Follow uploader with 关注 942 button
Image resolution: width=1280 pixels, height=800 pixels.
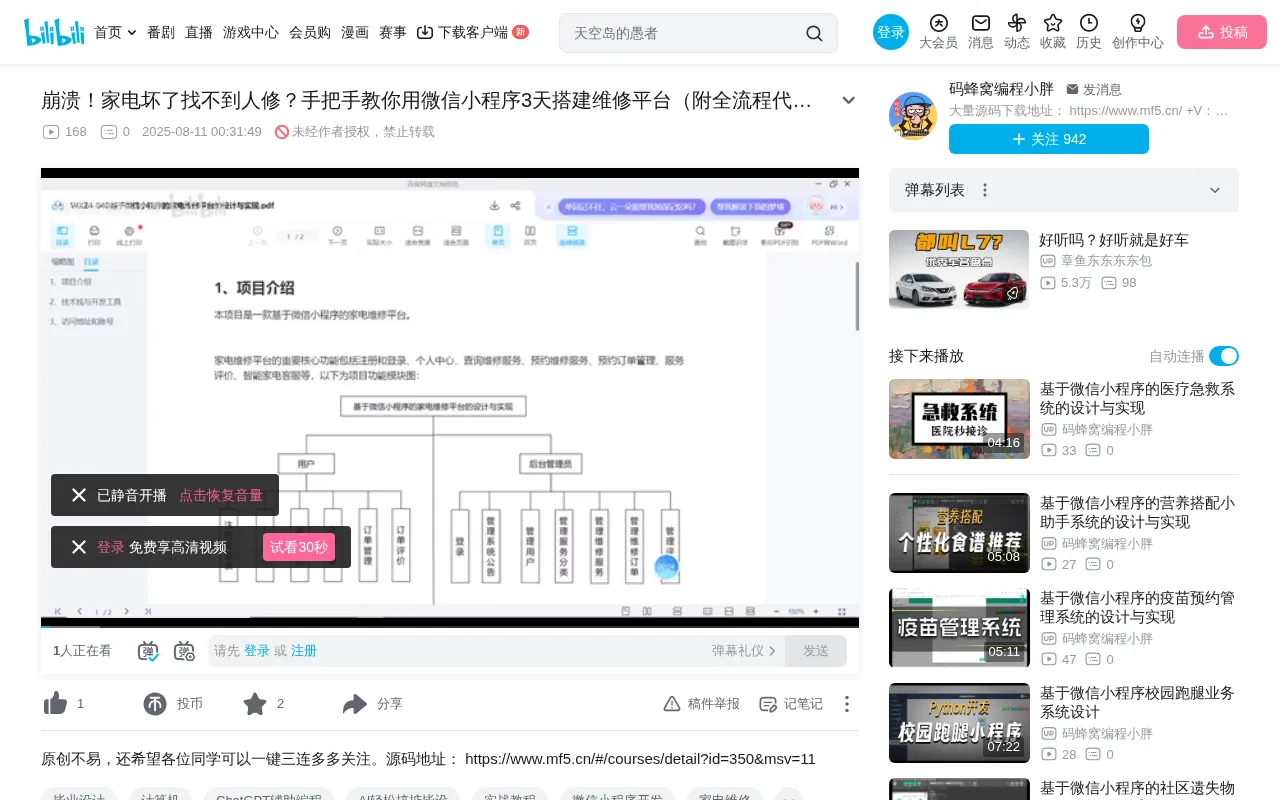[1049, 139]
